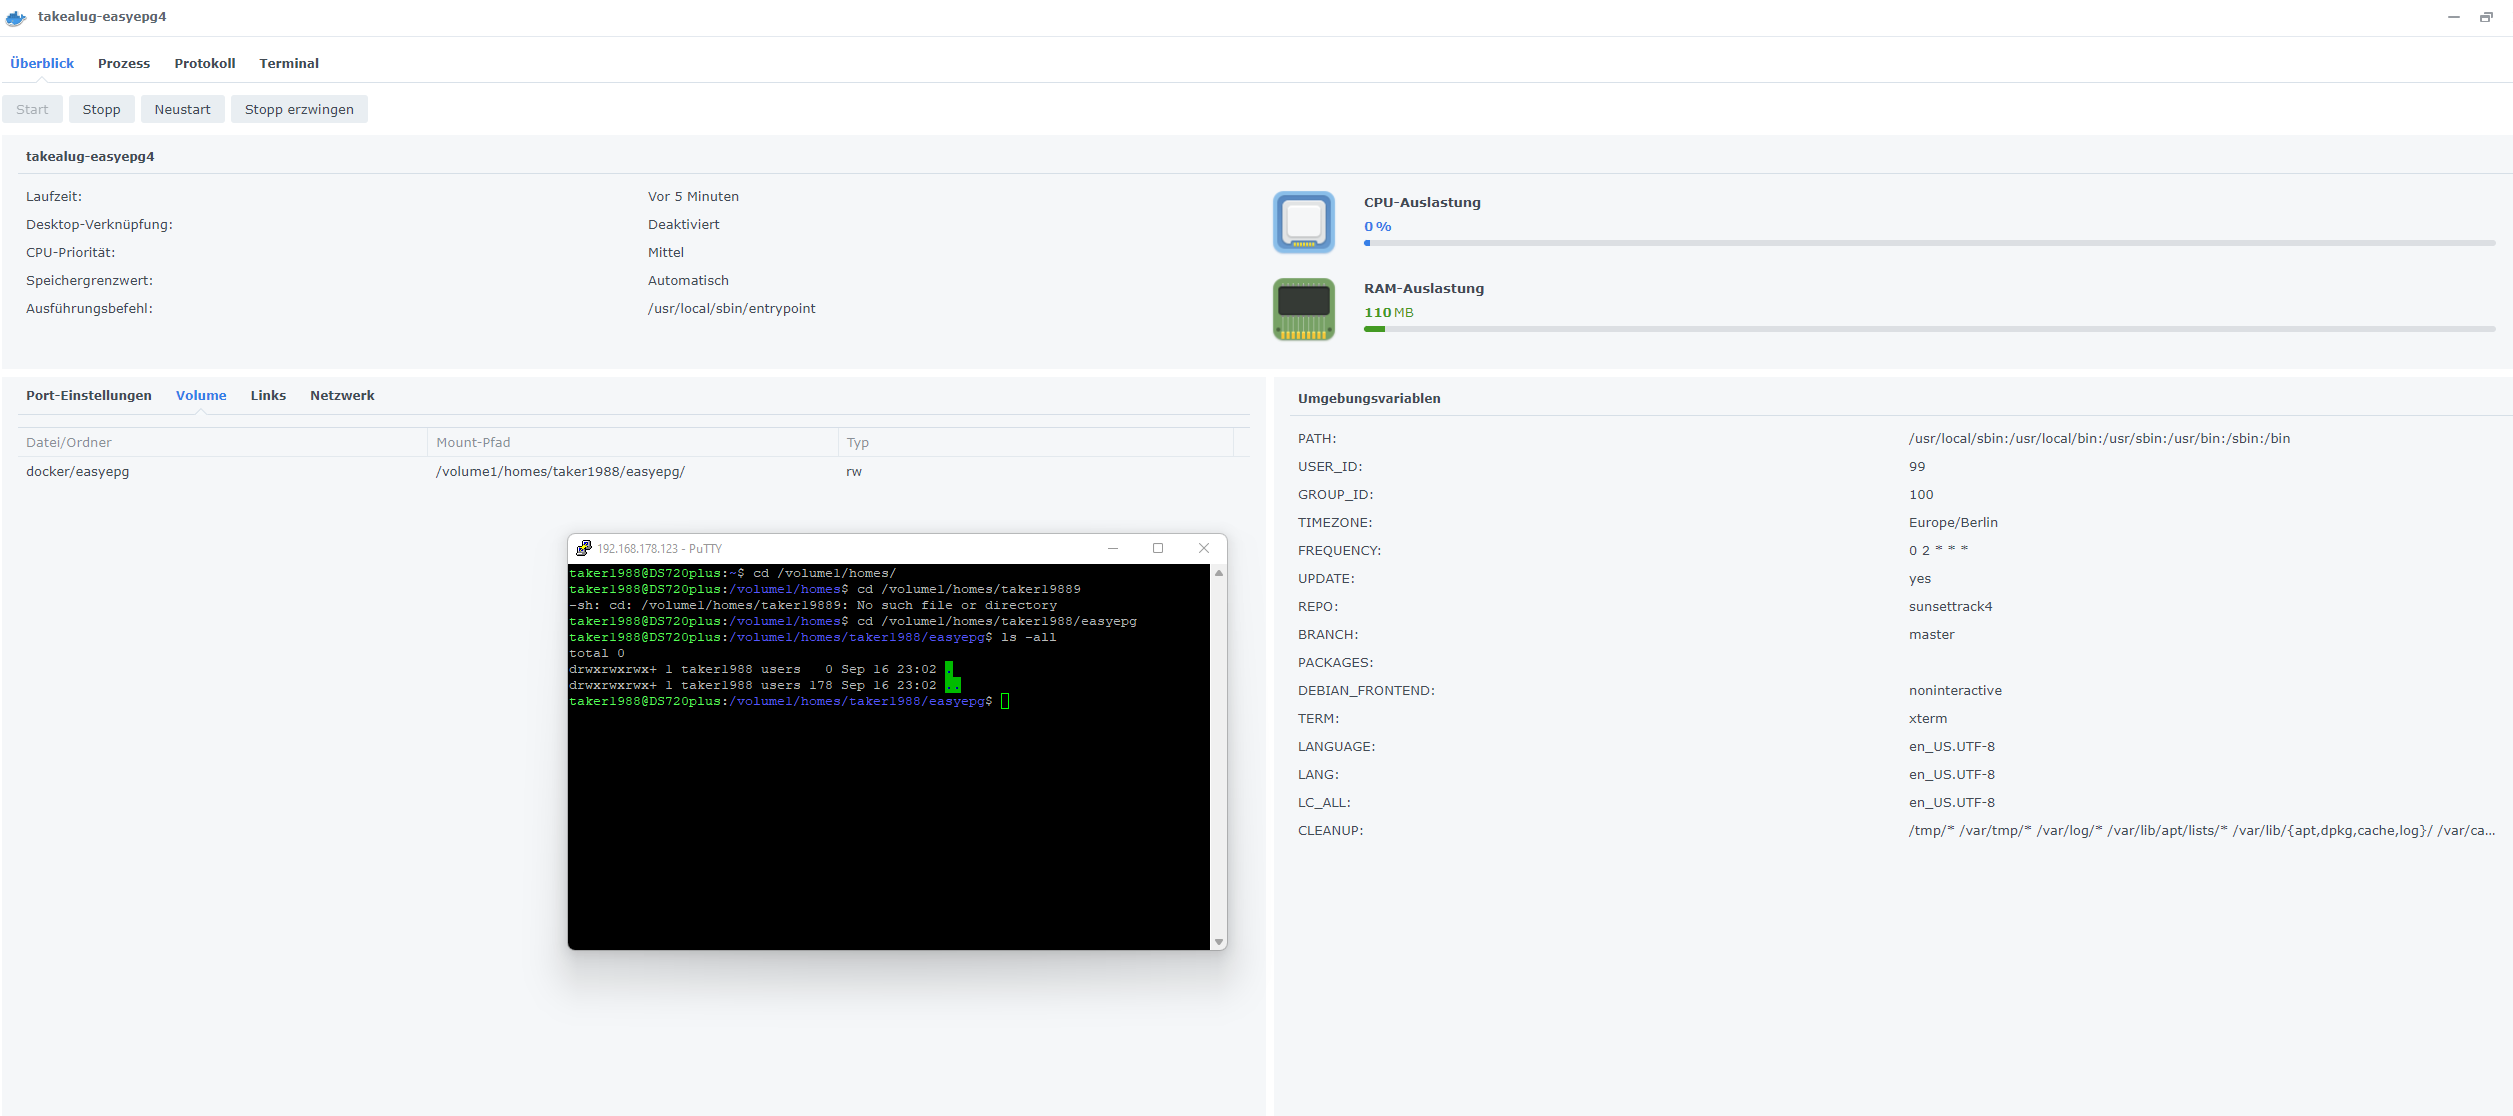
Task: Minimize the takealug-easyepg4 container window
Action: pyautogui.click(x=2453, y=17)
